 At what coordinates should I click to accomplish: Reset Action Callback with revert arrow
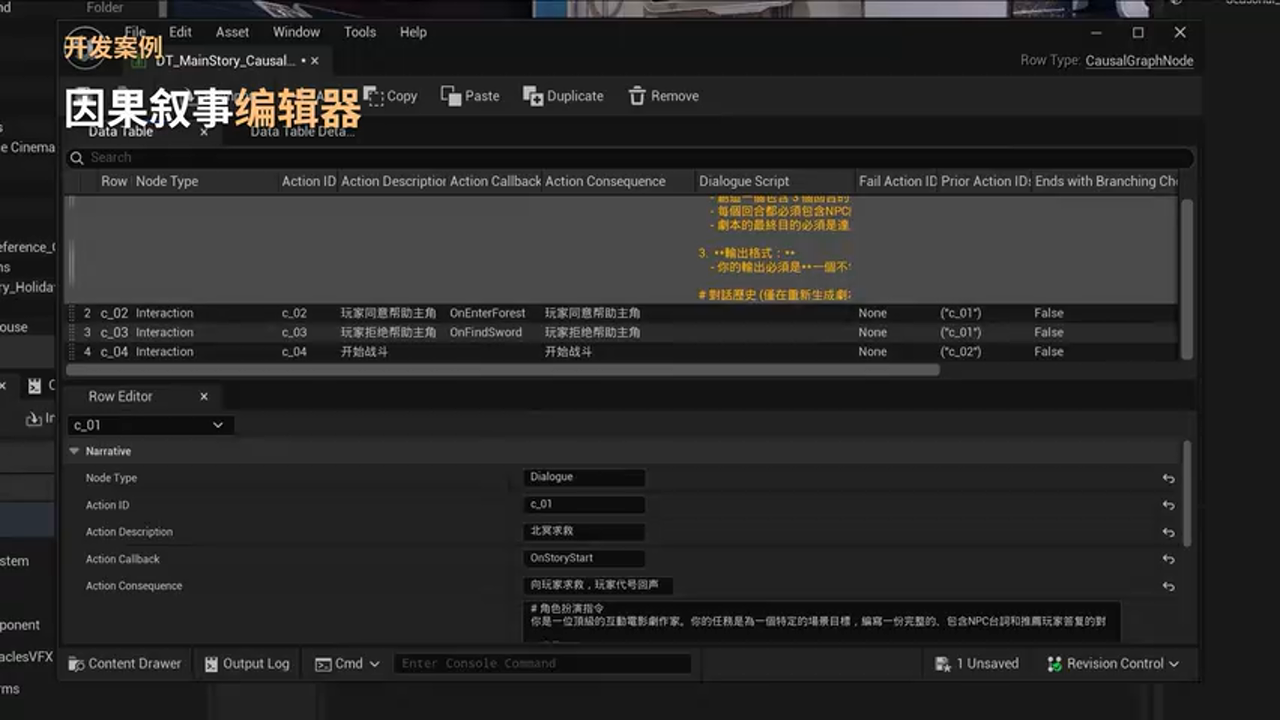(x=1168, y=560)
